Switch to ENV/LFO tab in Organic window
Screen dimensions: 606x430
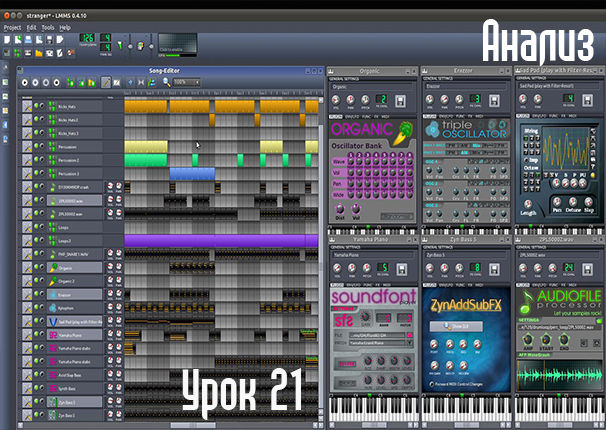[x=352, y=117]
